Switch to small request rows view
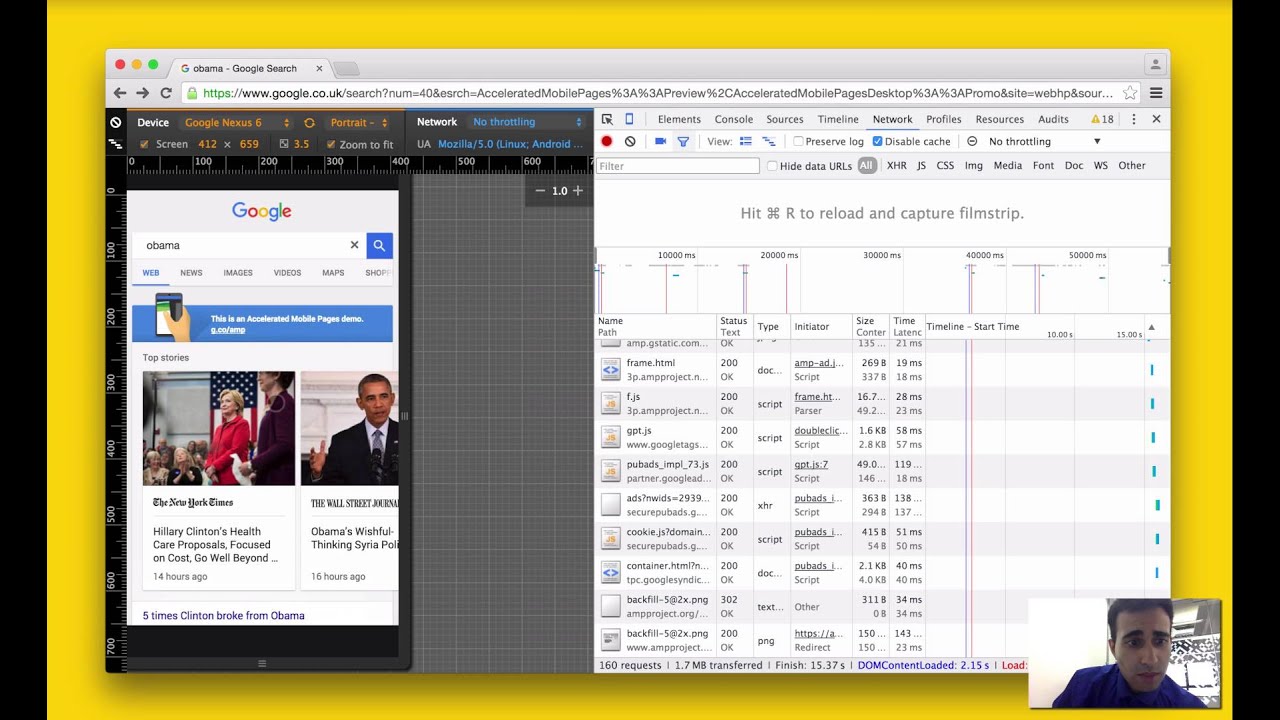Viewport: 1280px width, 720px height. click(x=769, y=142)
